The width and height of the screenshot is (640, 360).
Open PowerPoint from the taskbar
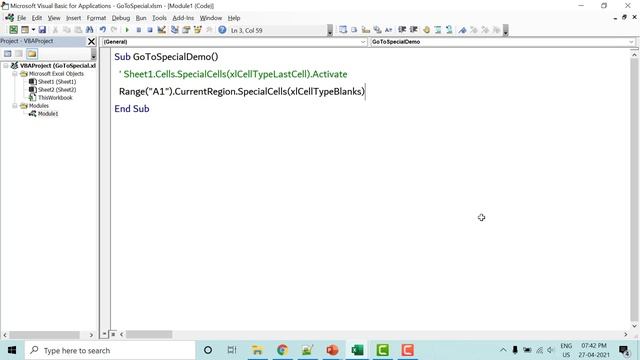(332, 350)
